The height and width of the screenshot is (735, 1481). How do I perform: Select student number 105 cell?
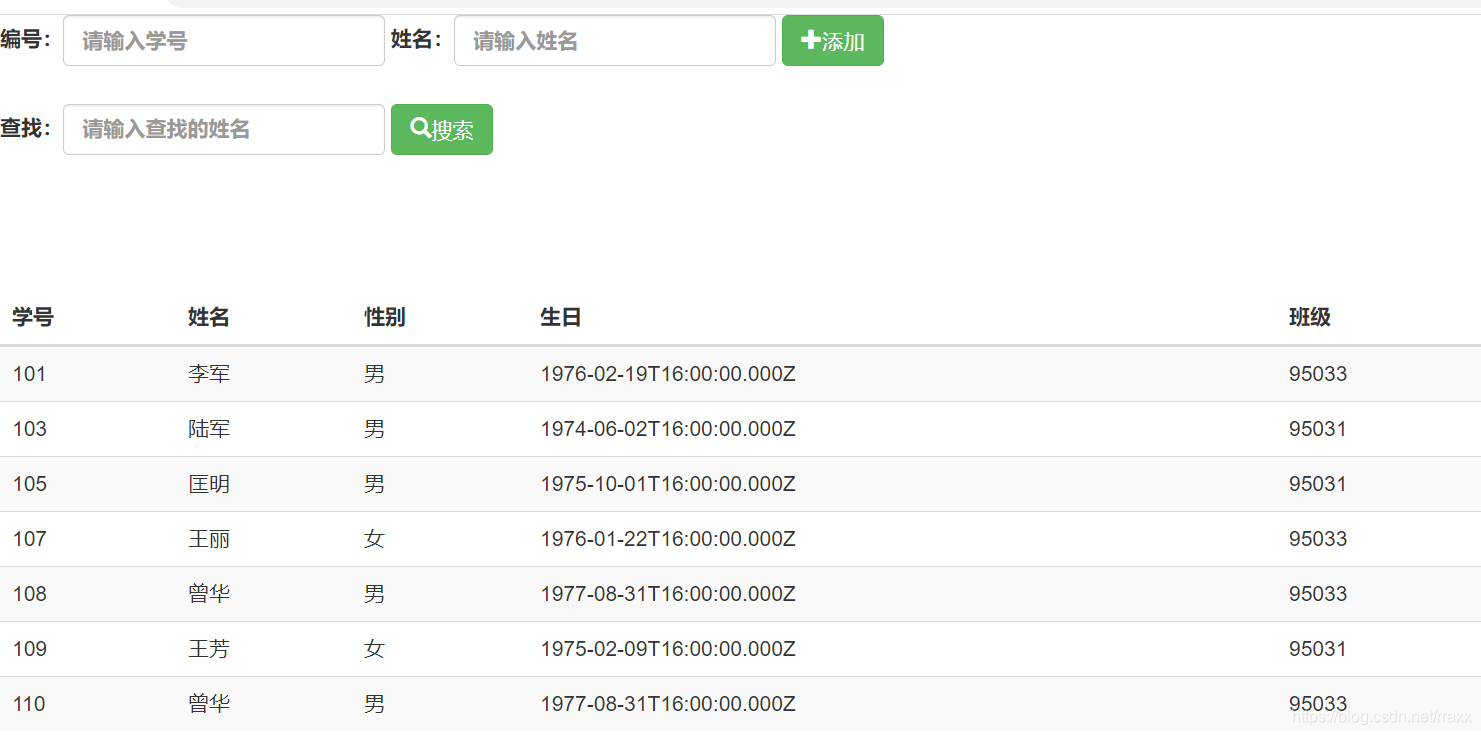[29, 484]
